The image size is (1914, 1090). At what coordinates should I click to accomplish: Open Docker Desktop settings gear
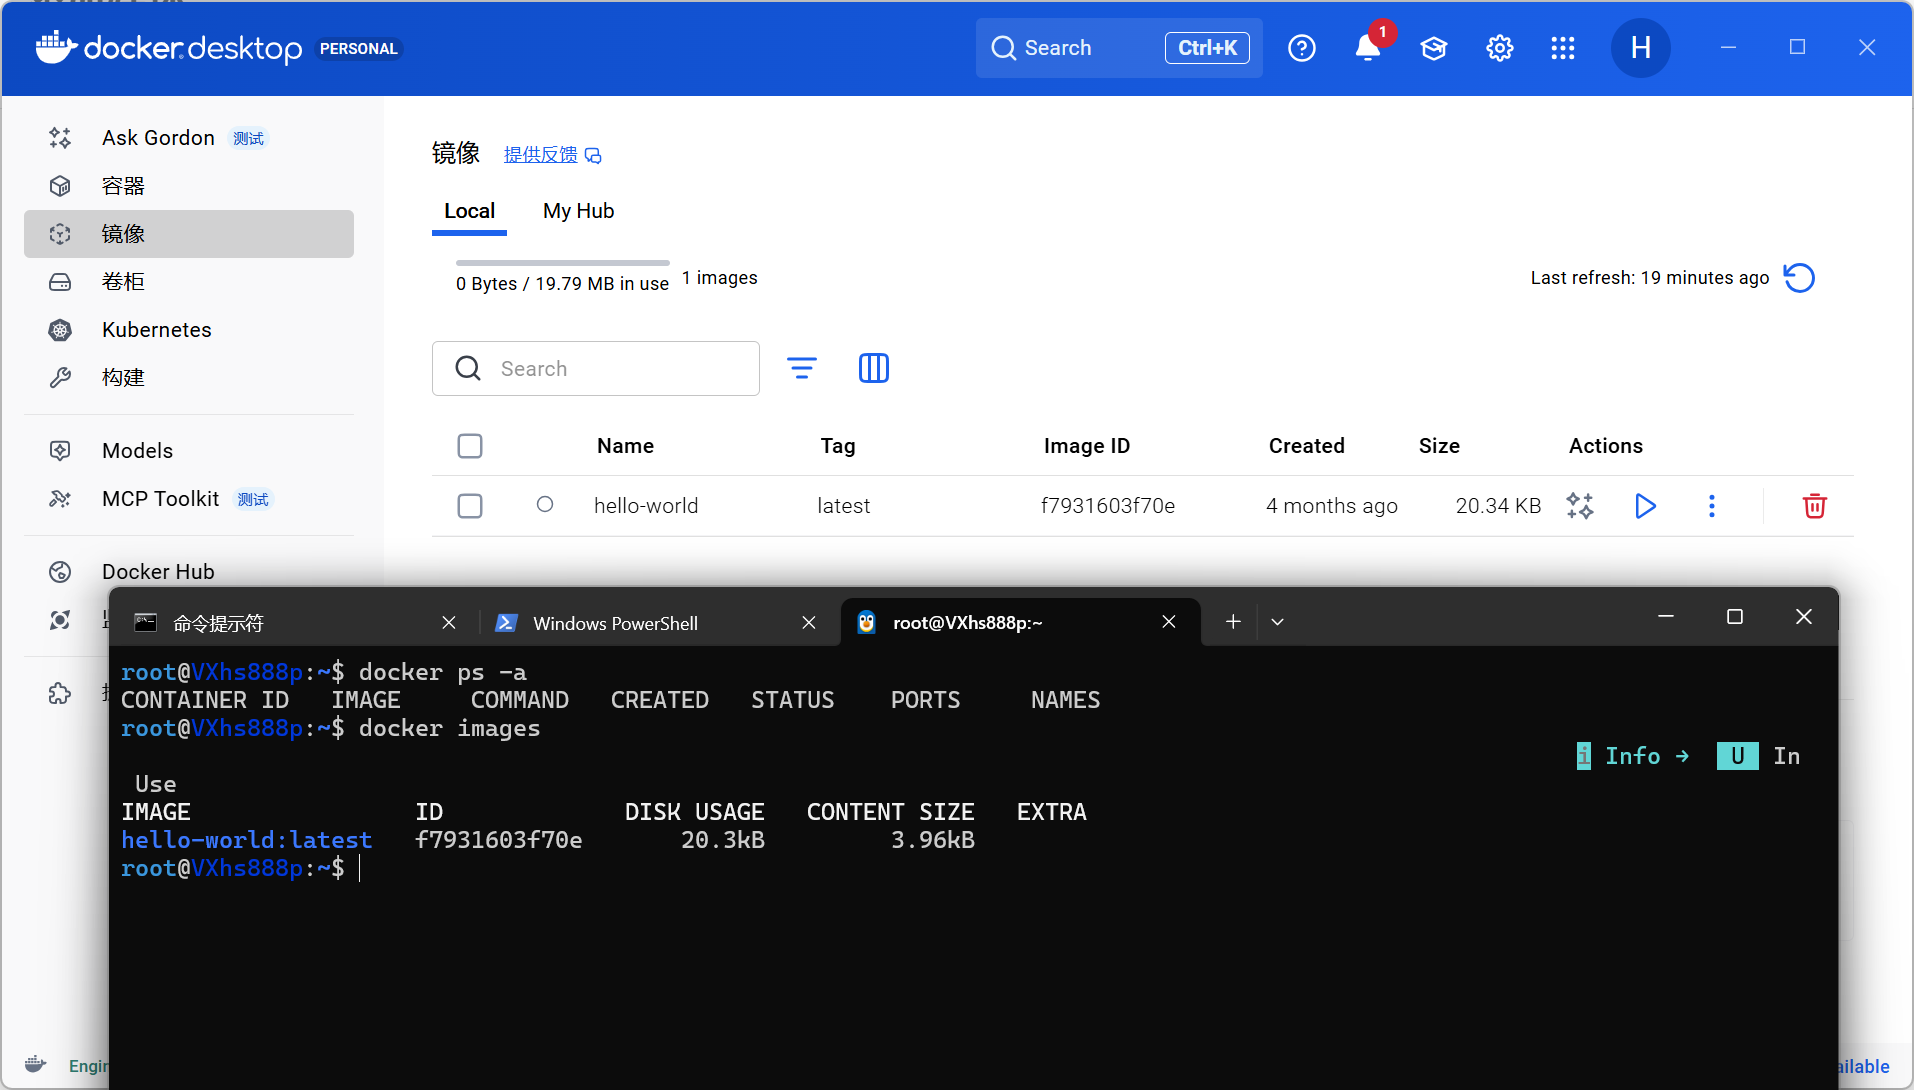[x=1499, y=48]
